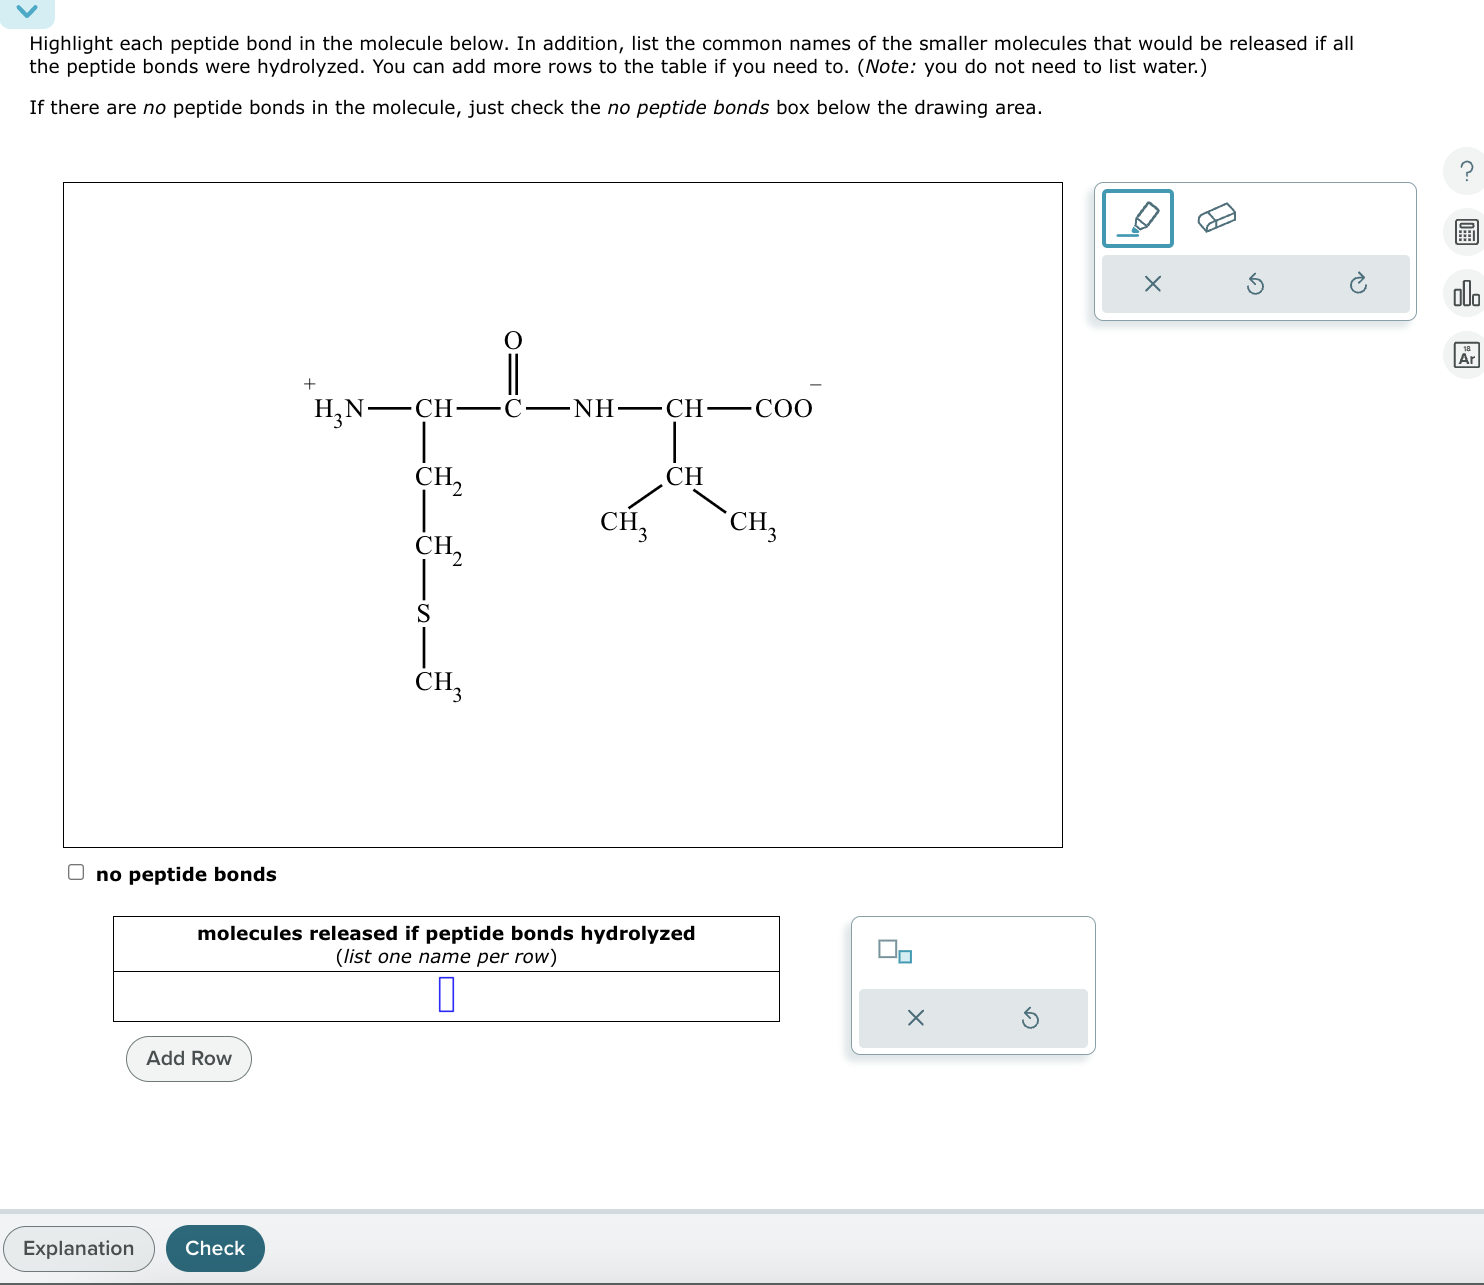Click inside the molecule name input field

447,995
